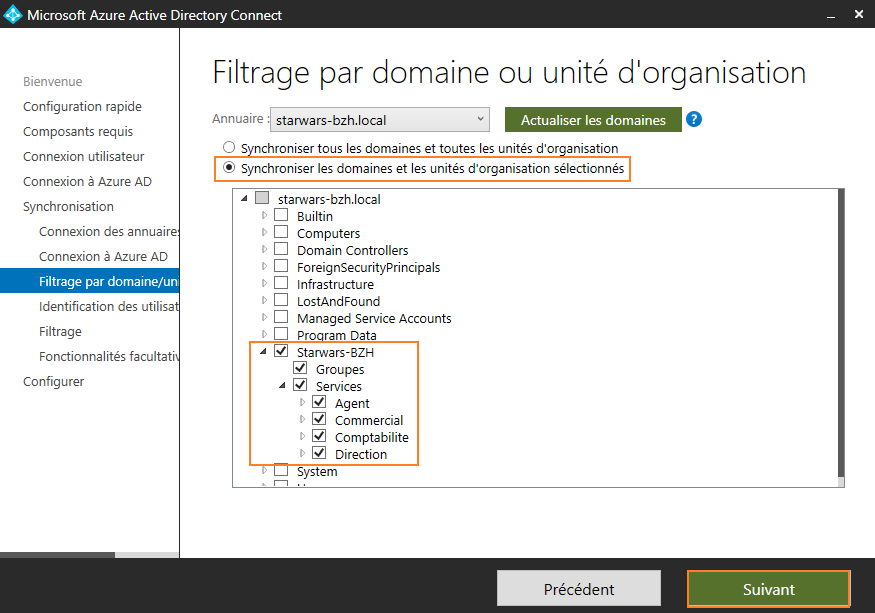Select the Groupes tree label
This screenshot has width=875, height=613.
pyautogui.click(x=340, y=370)
